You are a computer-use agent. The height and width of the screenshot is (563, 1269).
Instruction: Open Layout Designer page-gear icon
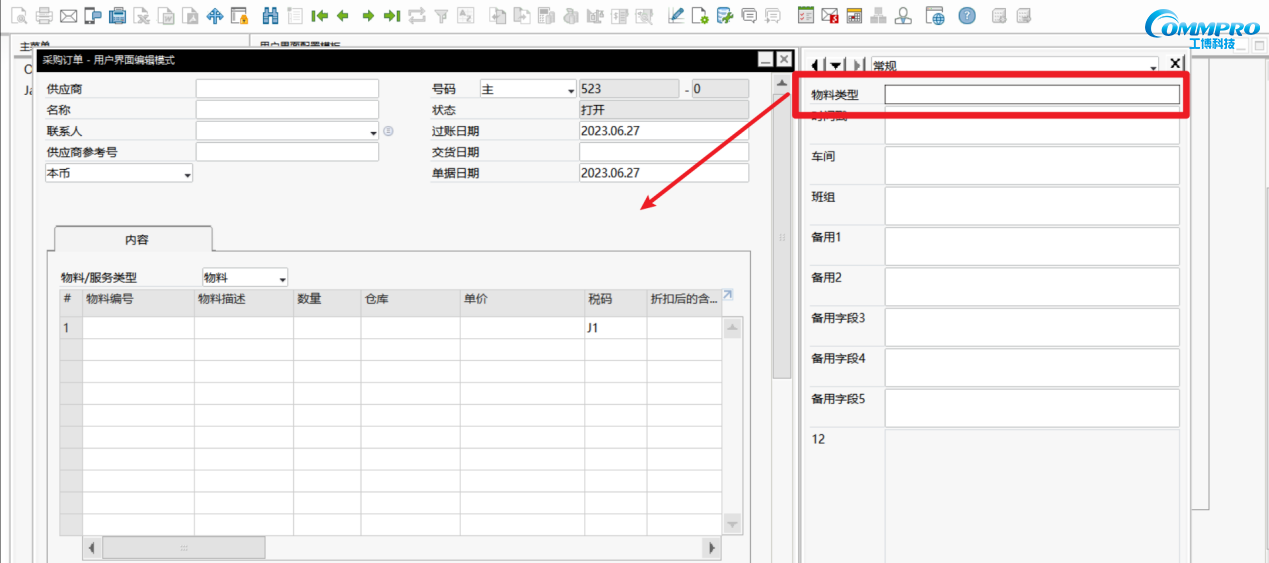click(x=700, y=16)
